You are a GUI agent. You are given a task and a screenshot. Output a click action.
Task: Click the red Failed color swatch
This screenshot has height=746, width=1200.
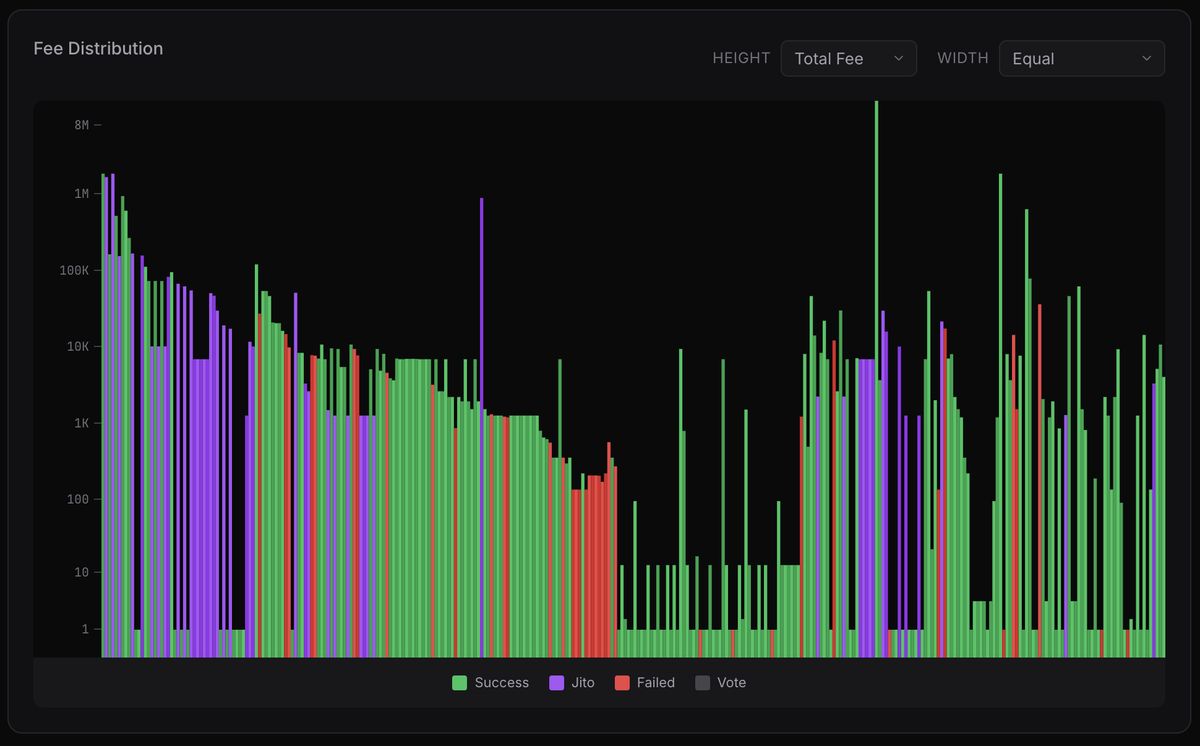(622, 683)
